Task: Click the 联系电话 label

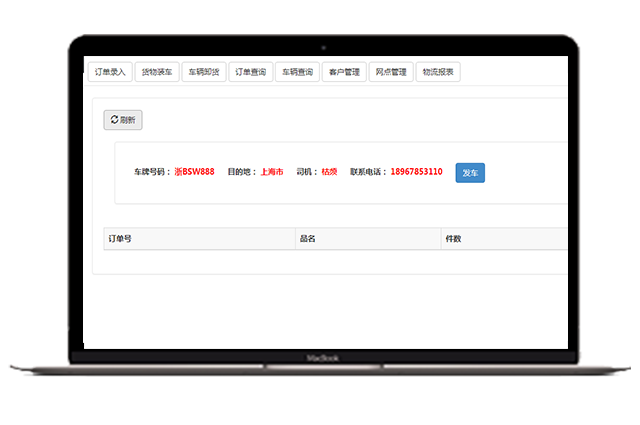Action: click(369, 172)
